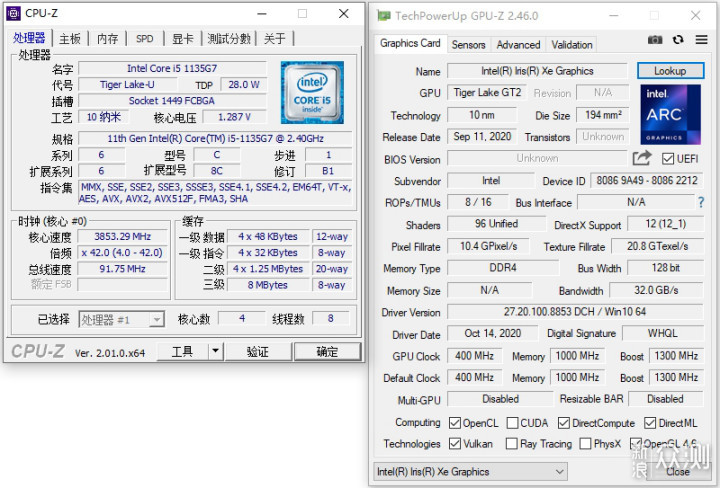This screenshot has width=720, height=488.
Task: Click the Tiger Lake-U codename field
Action: click(127, 84)
